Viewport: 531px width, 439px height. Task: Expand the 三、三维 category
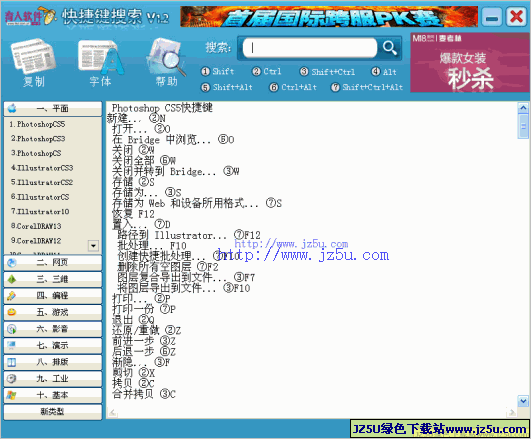[52, 279]
